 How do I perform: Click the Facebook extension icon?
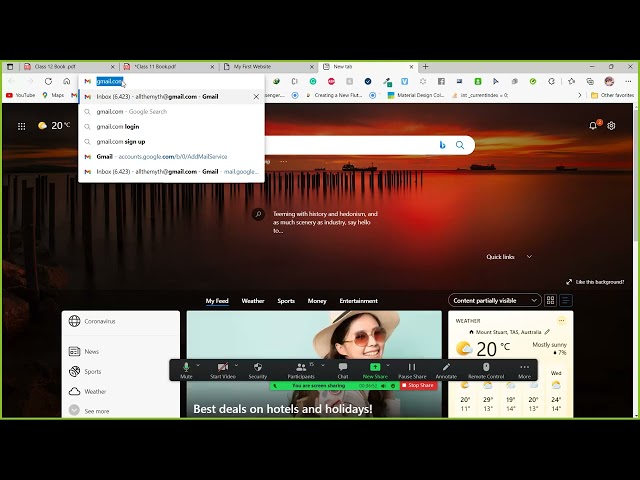441,81
